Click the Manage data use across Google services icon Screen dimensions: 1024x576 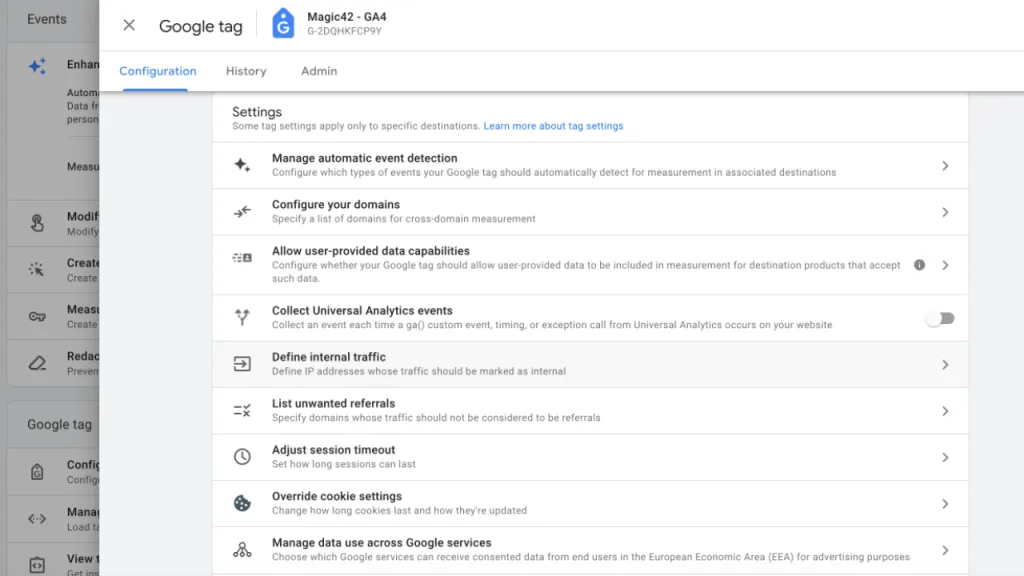pos(242,550)
